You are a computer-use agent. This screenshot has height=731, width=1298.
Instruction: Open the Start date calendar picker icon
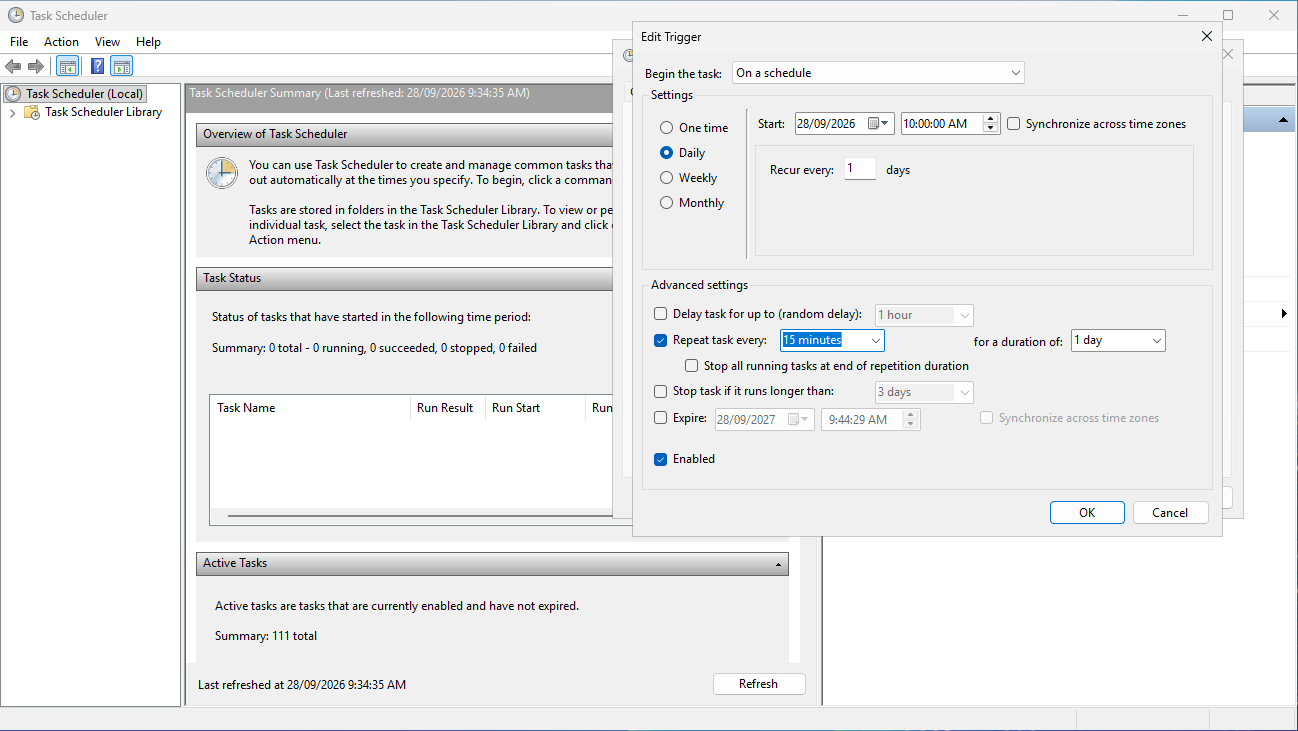(879, 124)
